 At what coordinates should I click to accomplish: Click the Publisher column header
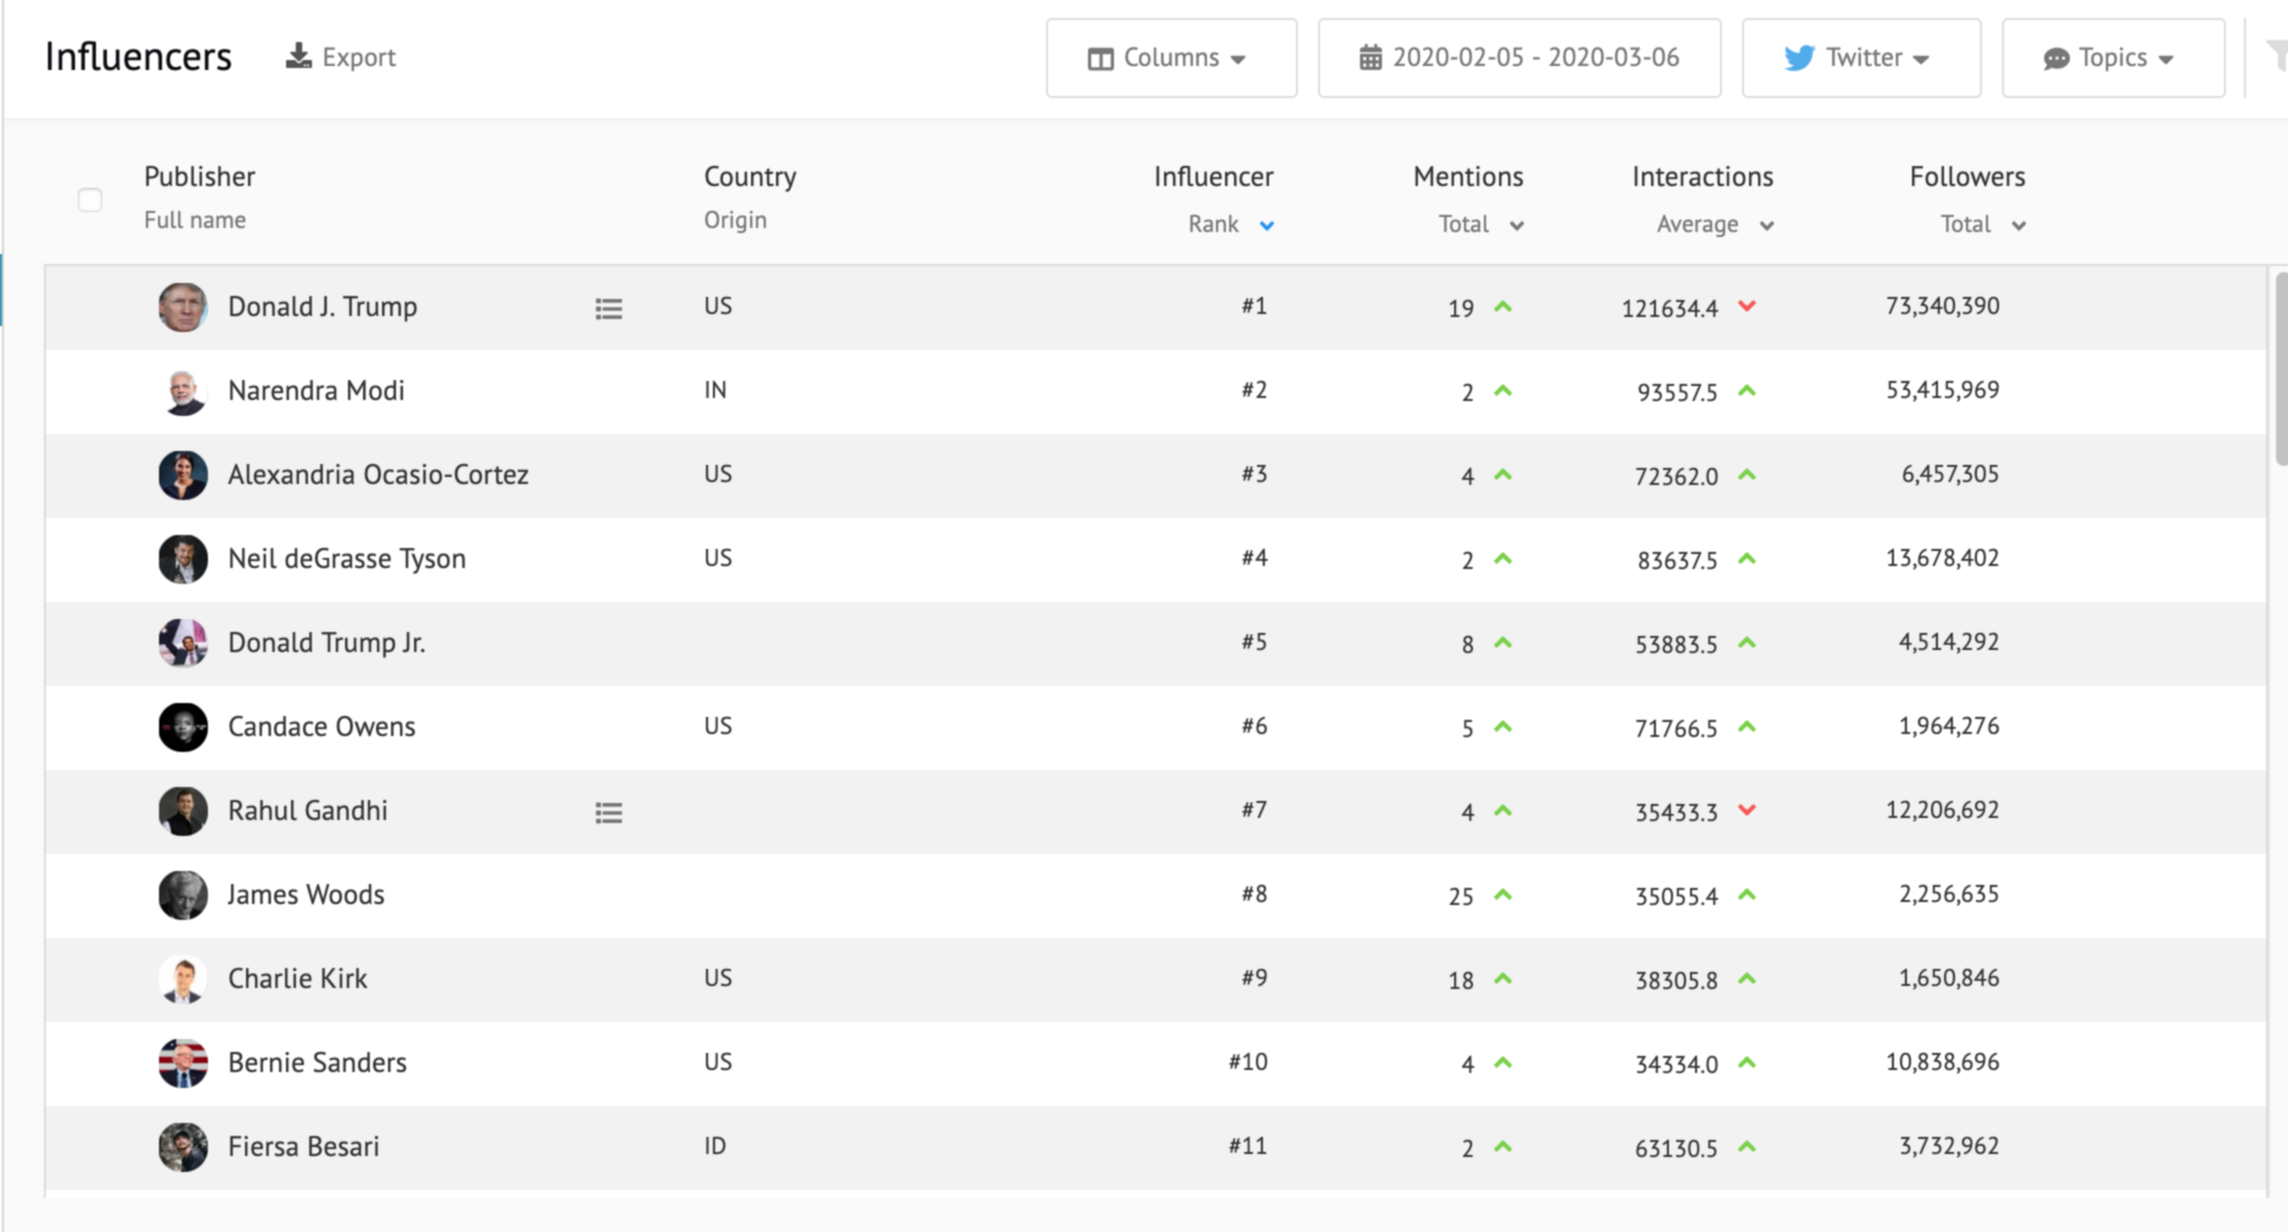199,177
